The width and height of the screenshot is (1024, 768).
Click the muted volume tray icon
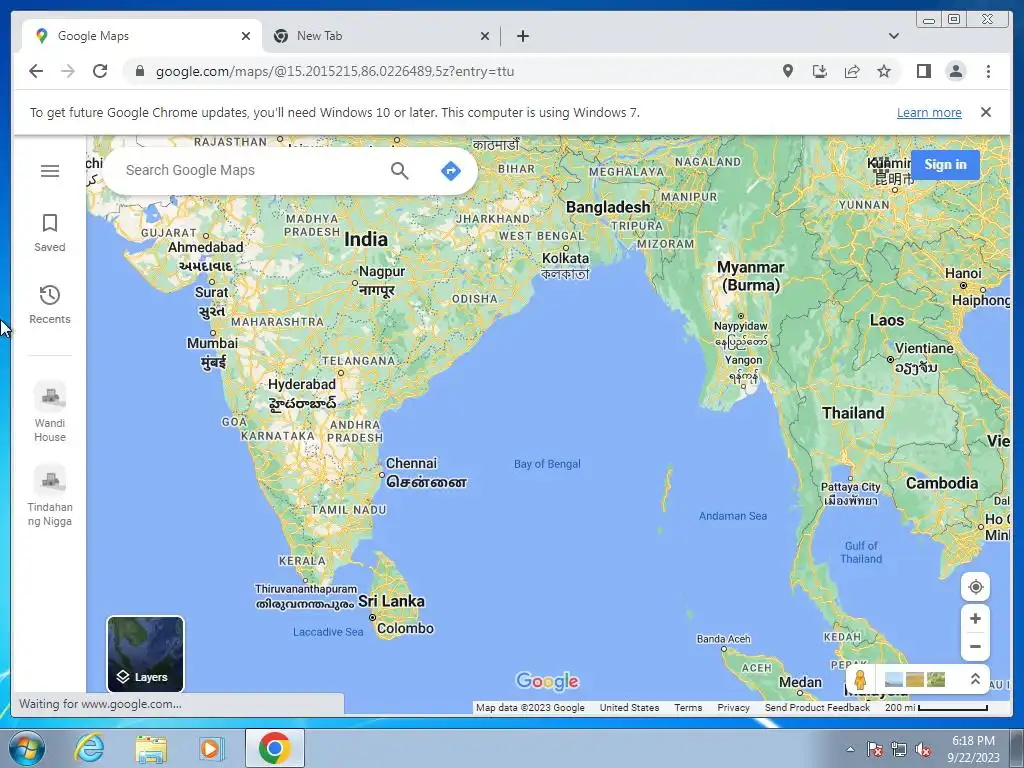(x=923, y=749)
